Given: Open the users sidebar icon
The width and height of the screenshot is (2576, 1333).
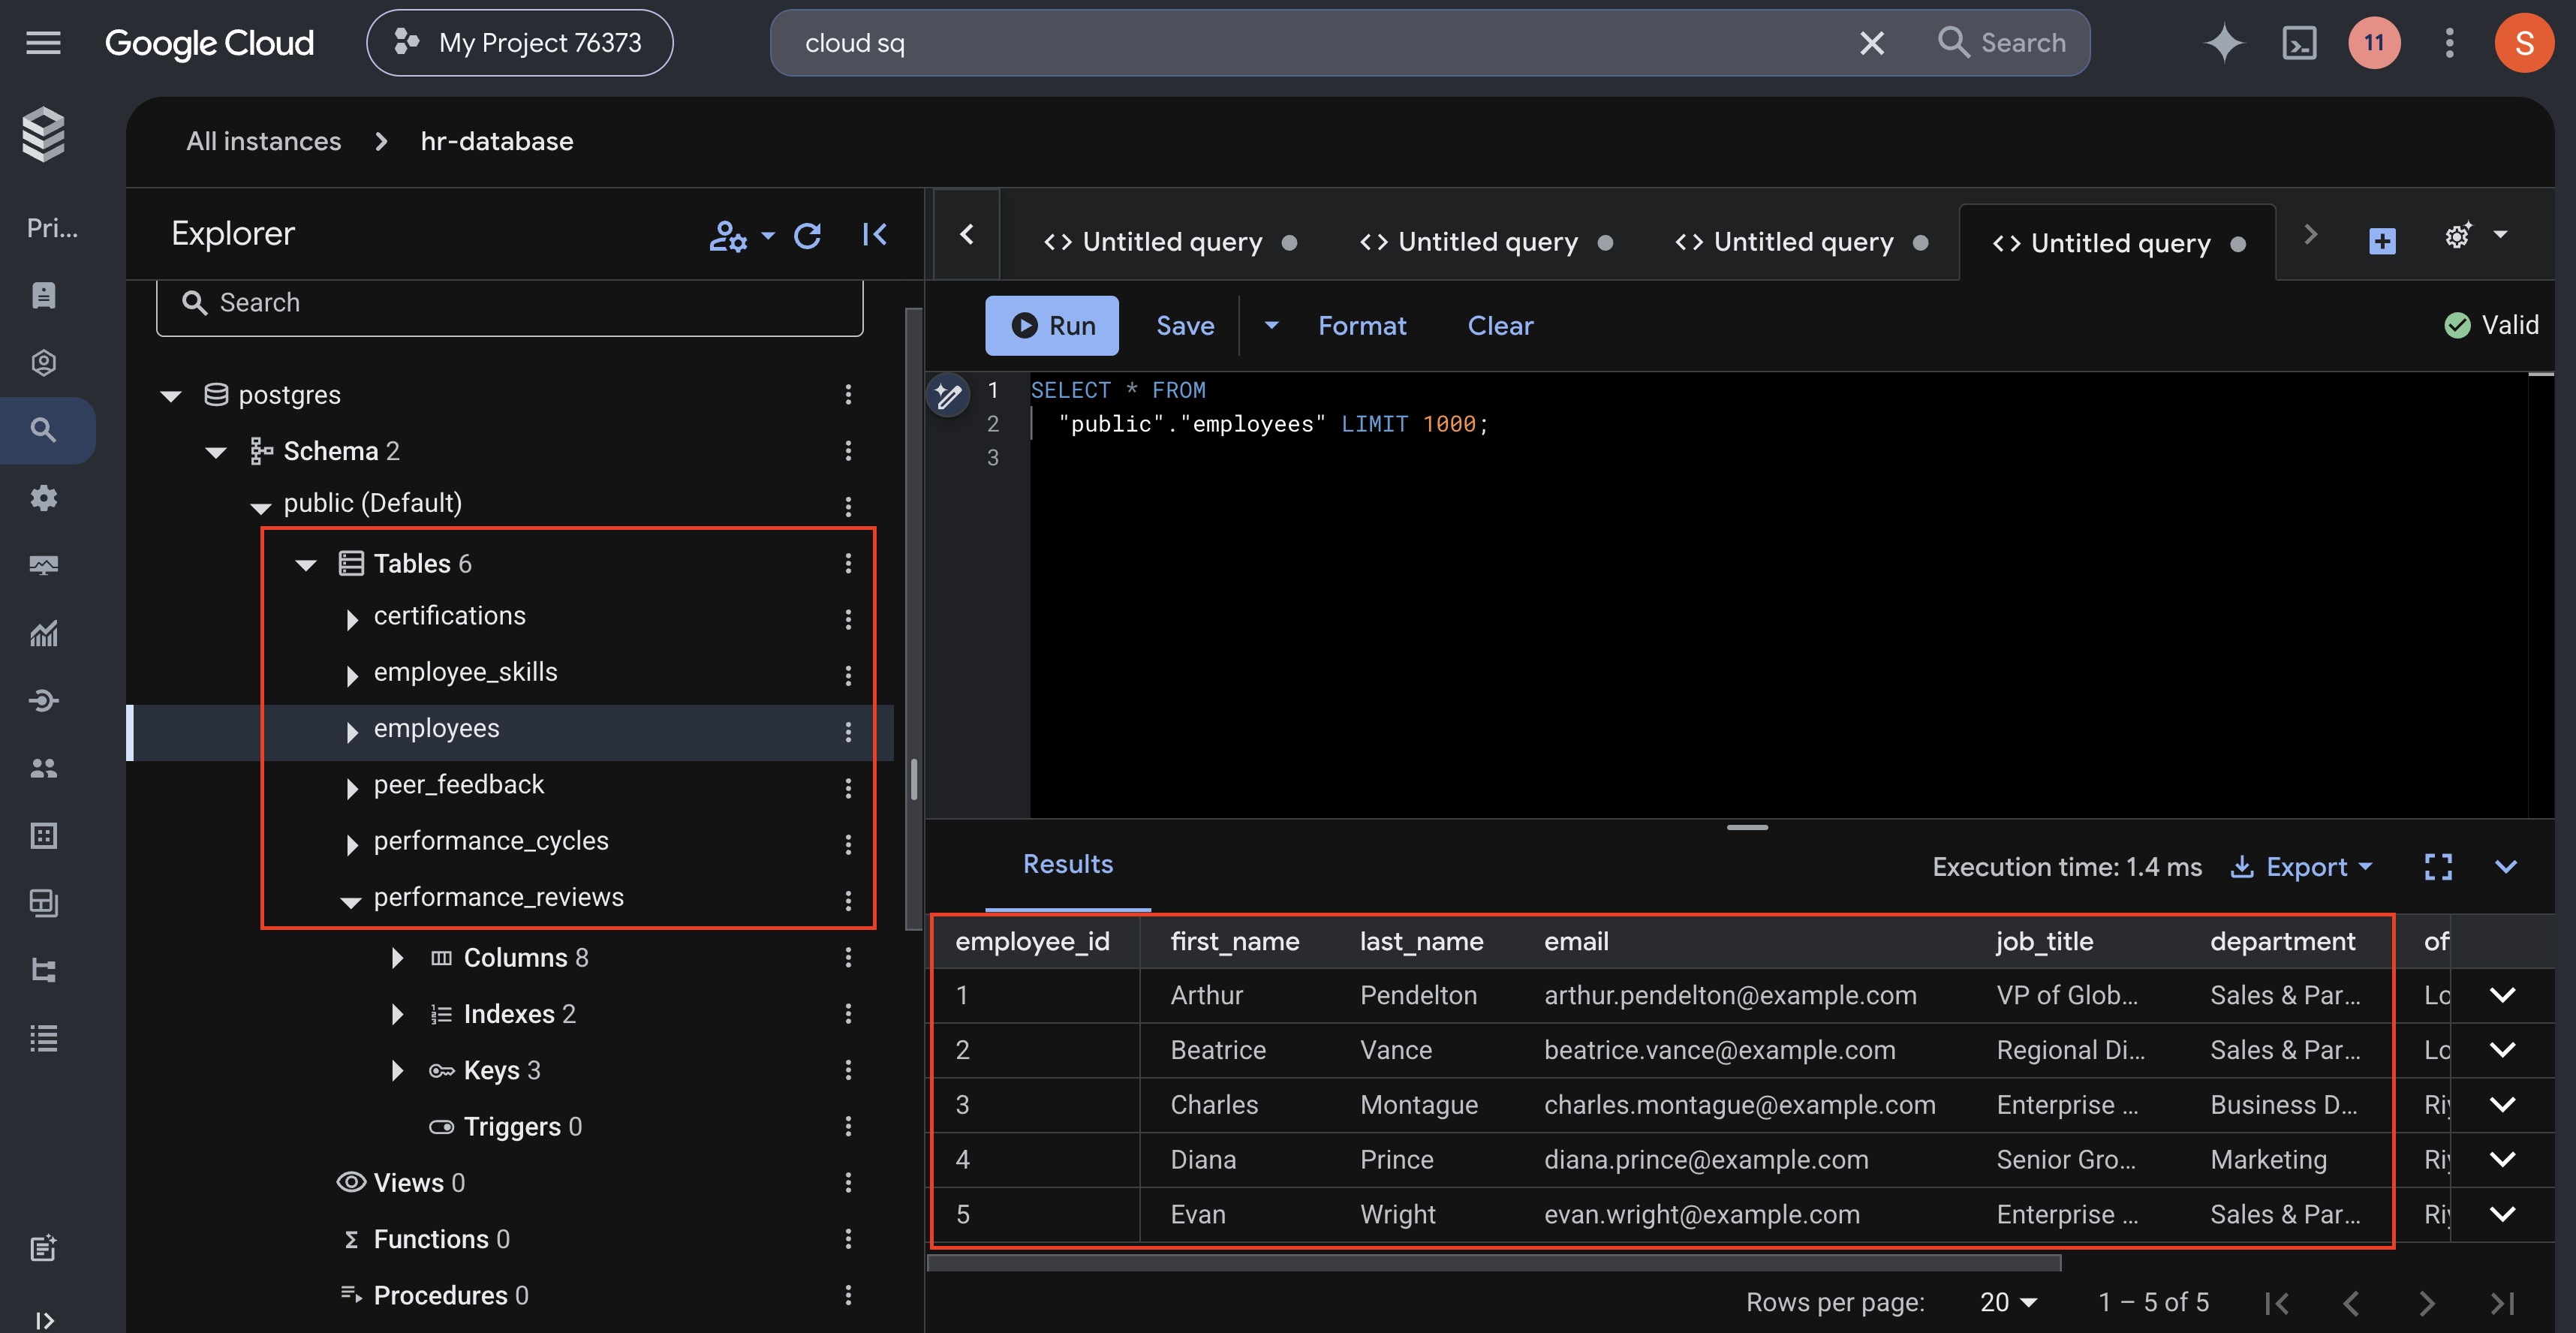Looking at the screenshot, I should pyautogui.click(x=43, y=768).
